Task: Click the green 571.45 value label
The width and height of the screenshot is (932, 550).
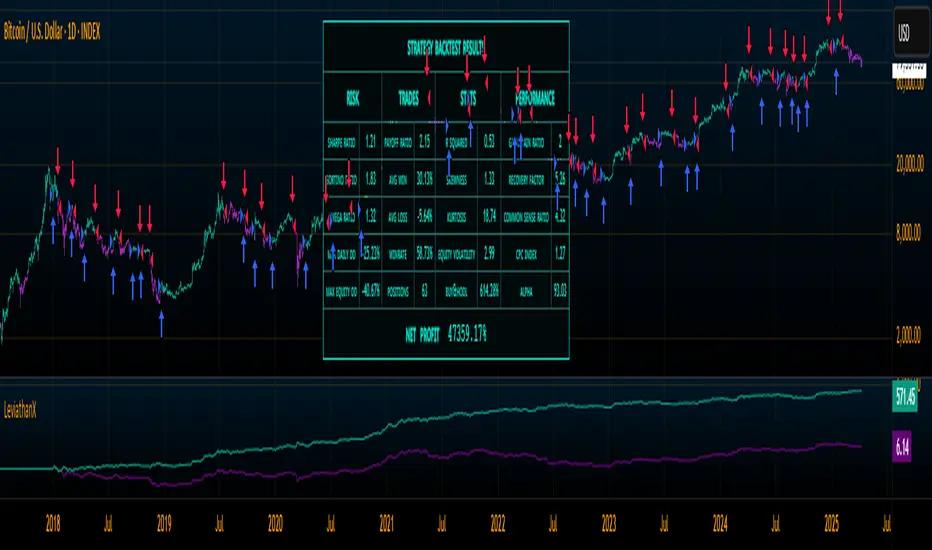Action: (x=907, y=394)
